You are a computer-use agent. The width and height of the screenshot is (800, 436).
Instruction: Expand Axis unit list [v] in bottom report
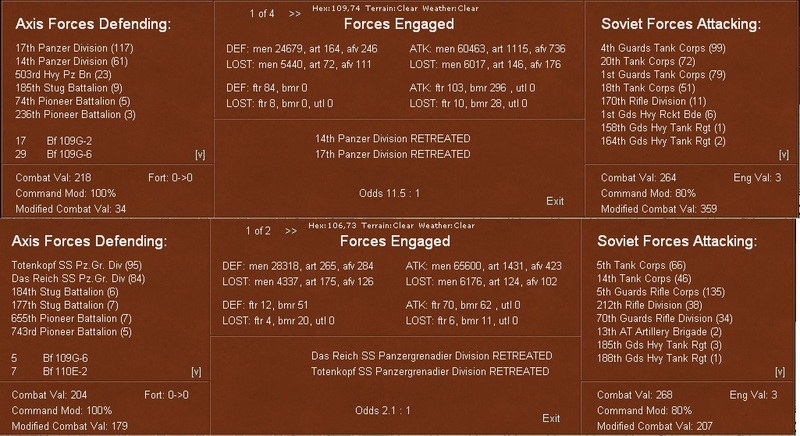pyautogui.click(x=196, y=372)
